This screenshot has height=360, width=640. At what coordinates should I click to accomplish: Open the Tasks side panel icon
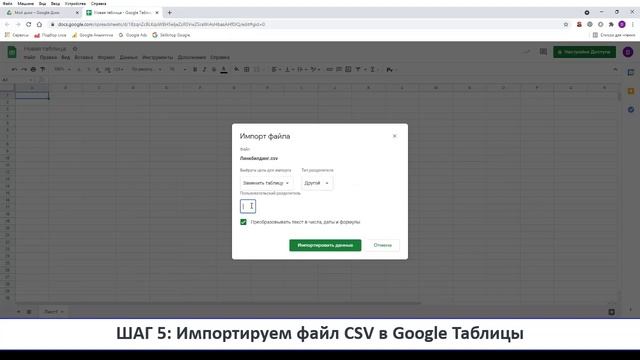pos(631,109)
